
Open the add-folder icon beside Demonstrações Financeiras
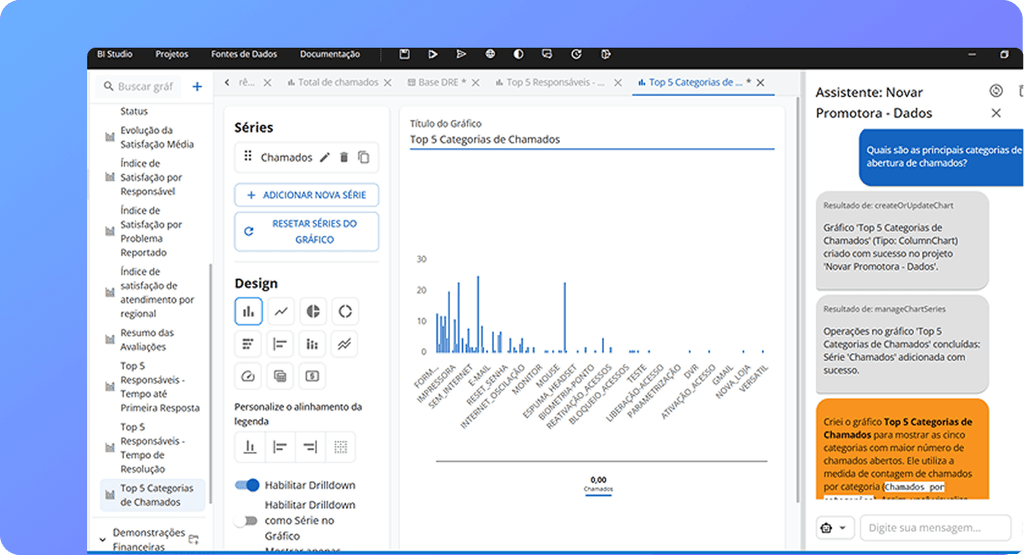tap(194, 539)
